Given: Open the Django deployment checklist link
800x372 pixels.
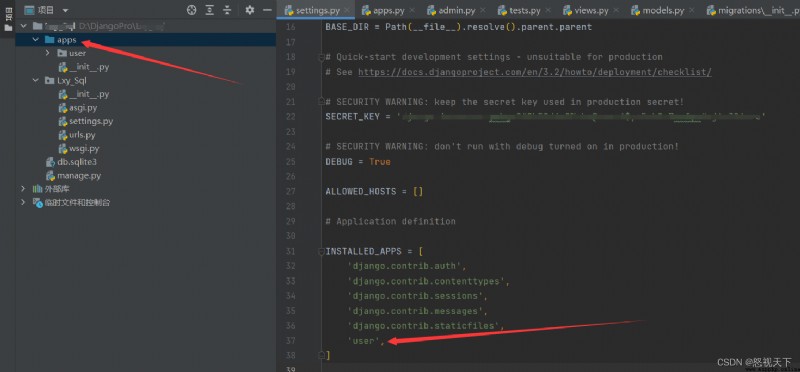Looking at the screenshot, I should (x=535, y=72).
